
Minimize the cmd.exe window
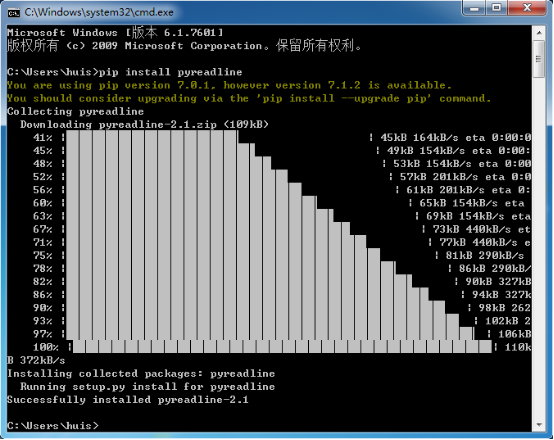pyautogui.click(x=475, y=8)
